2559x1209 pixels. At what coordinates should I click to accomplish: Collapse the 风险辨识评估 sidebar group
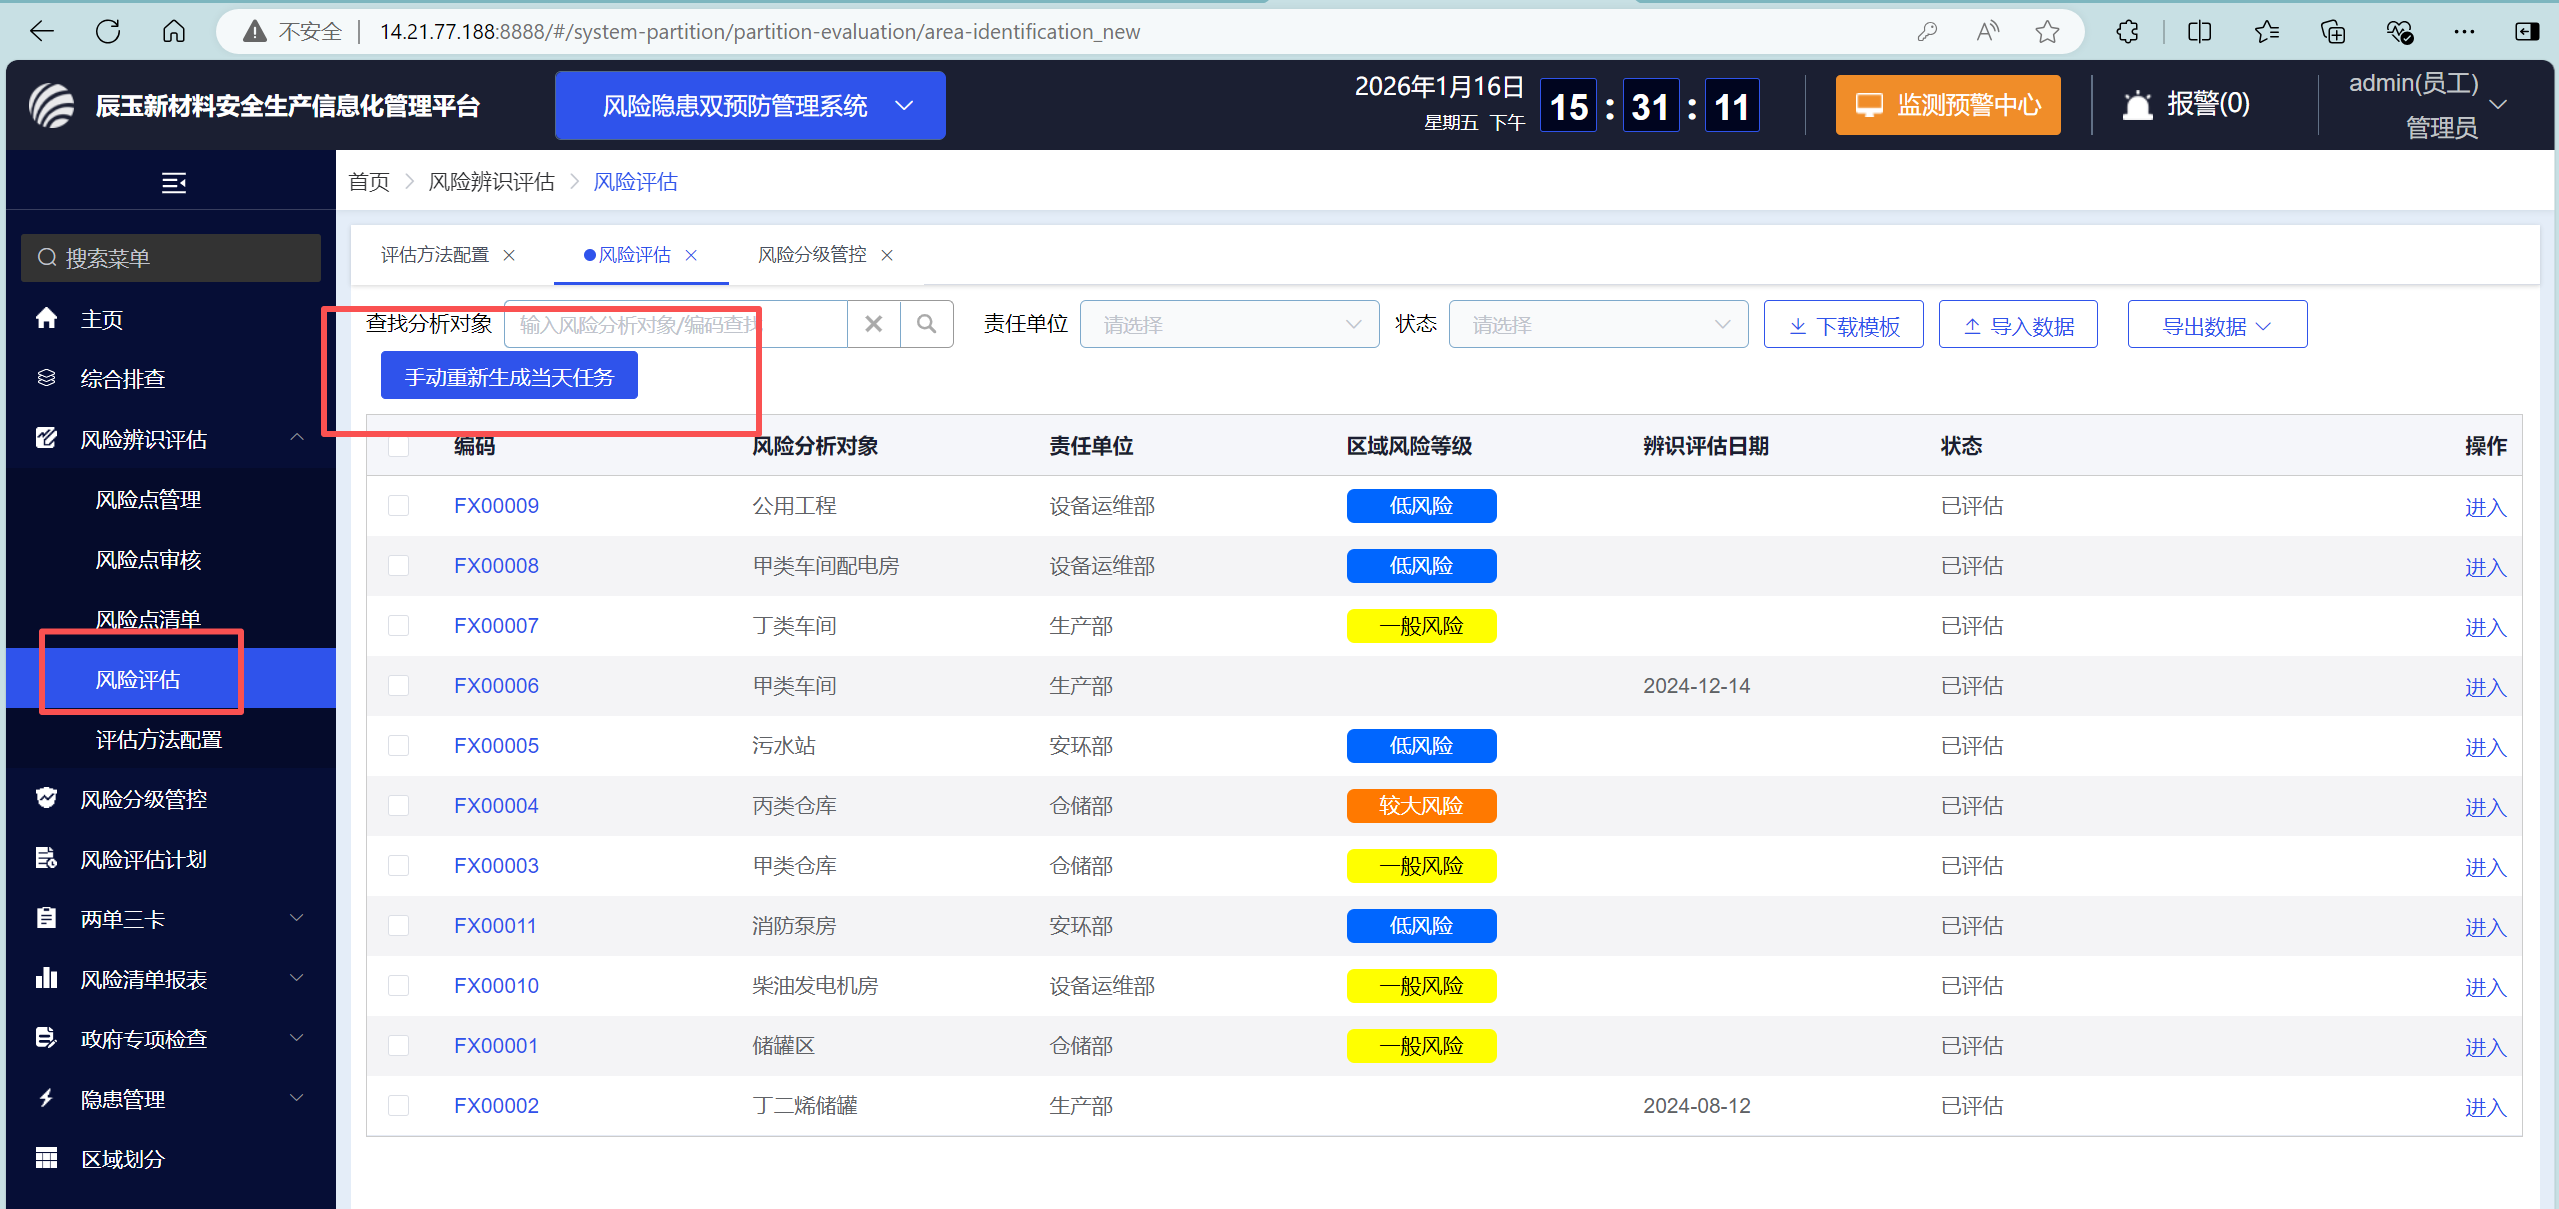click(171, 439)
